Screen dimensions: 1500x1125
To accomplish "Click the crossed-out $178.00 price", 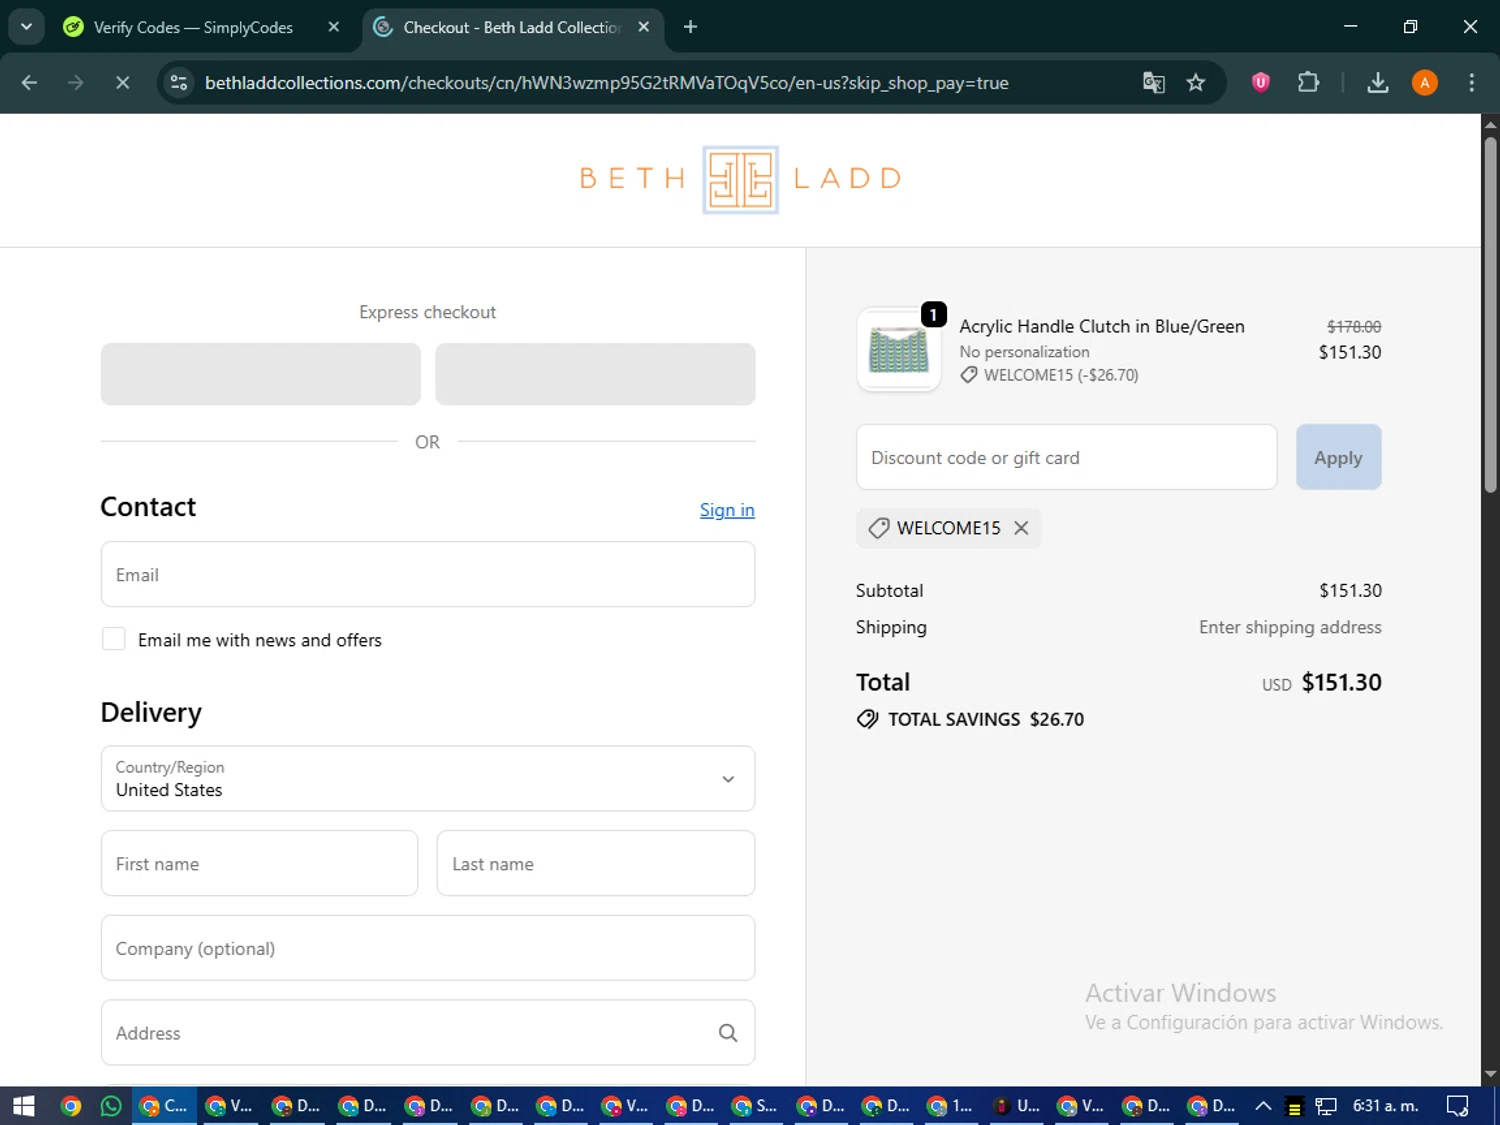I will (1354, 327).
